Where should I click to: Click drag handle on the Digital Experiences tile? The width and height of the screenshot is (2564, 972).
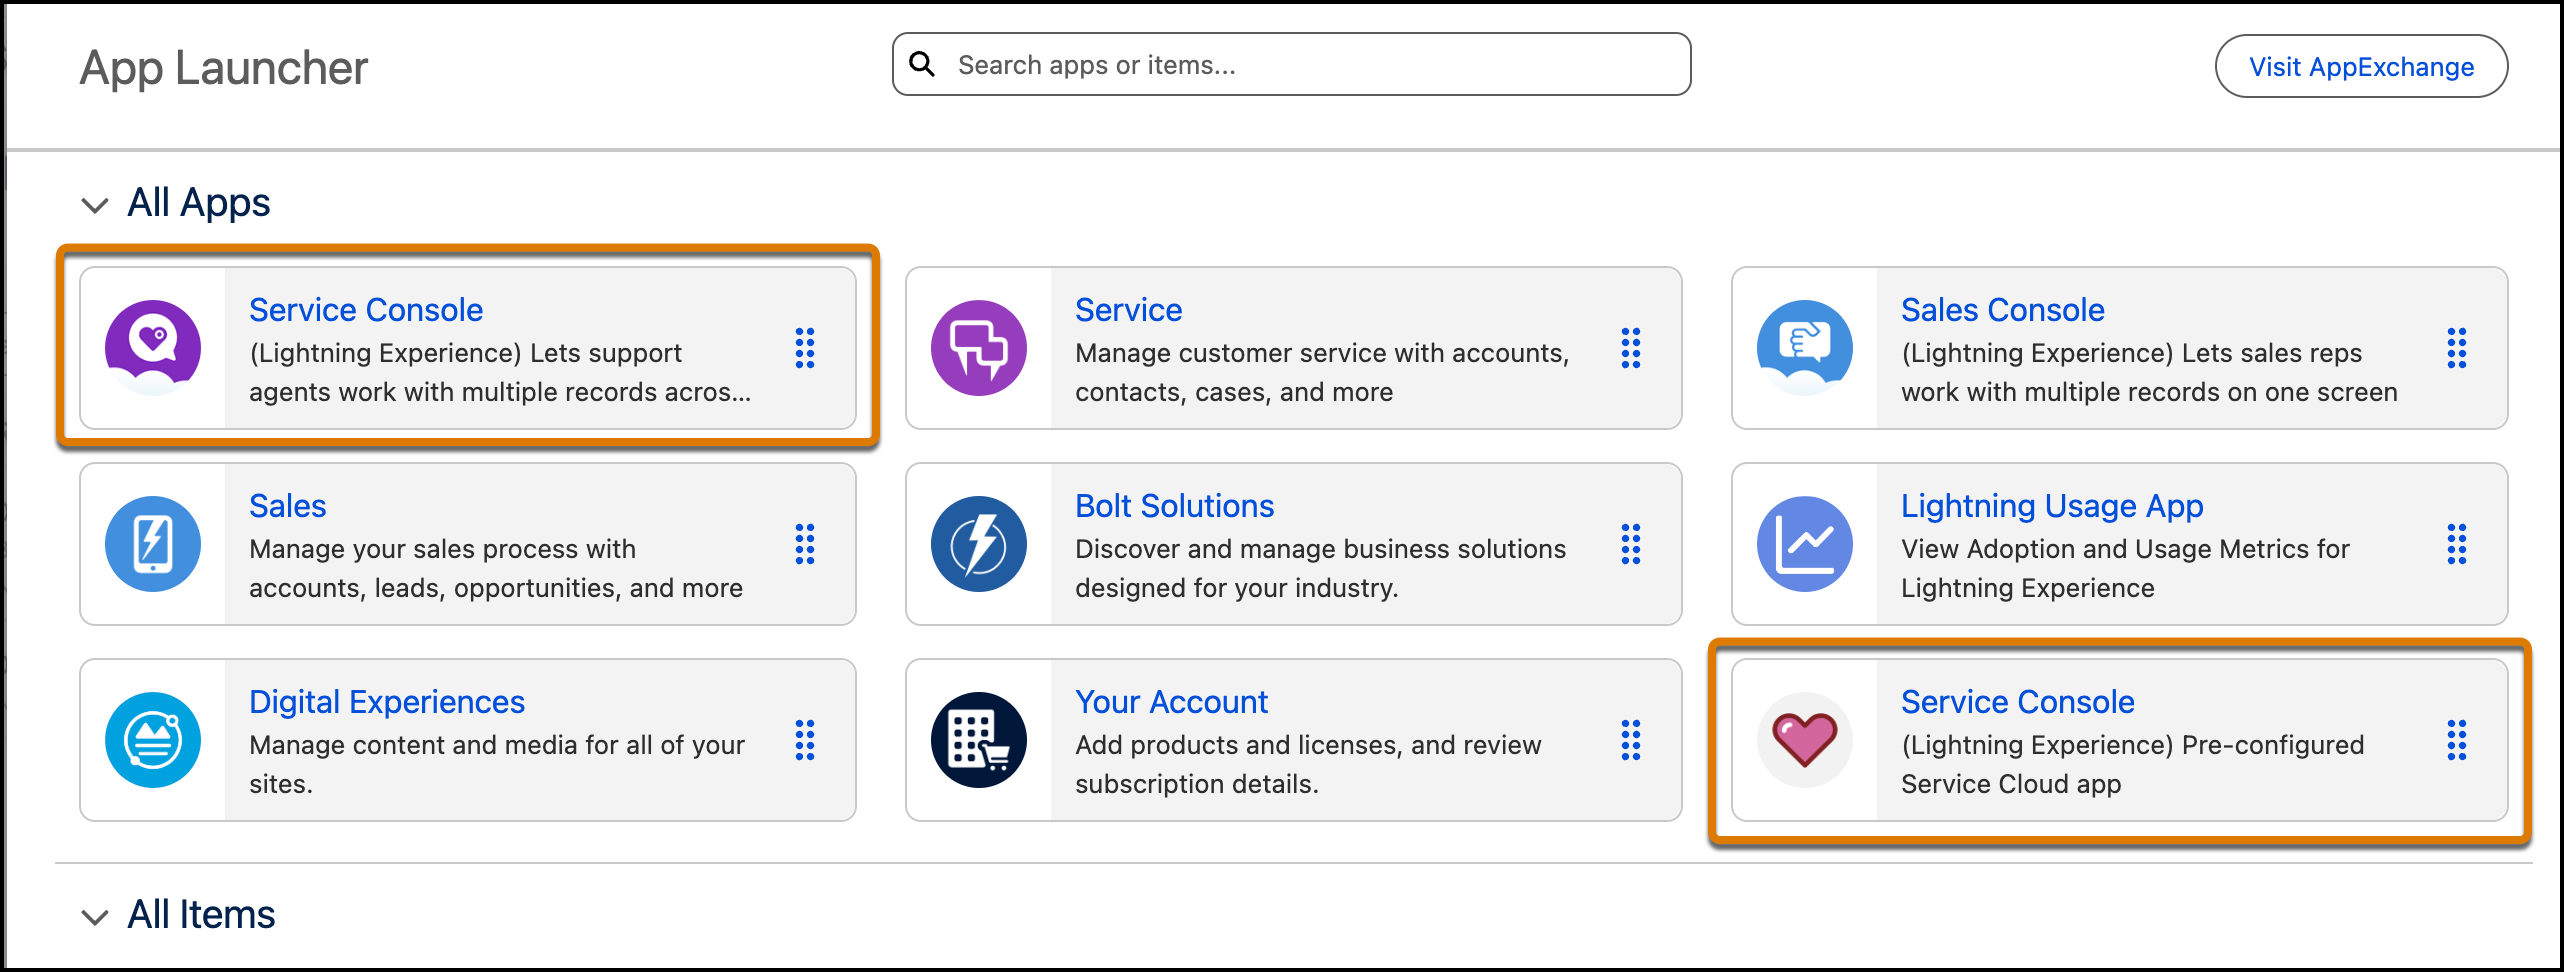click(805, 740)
